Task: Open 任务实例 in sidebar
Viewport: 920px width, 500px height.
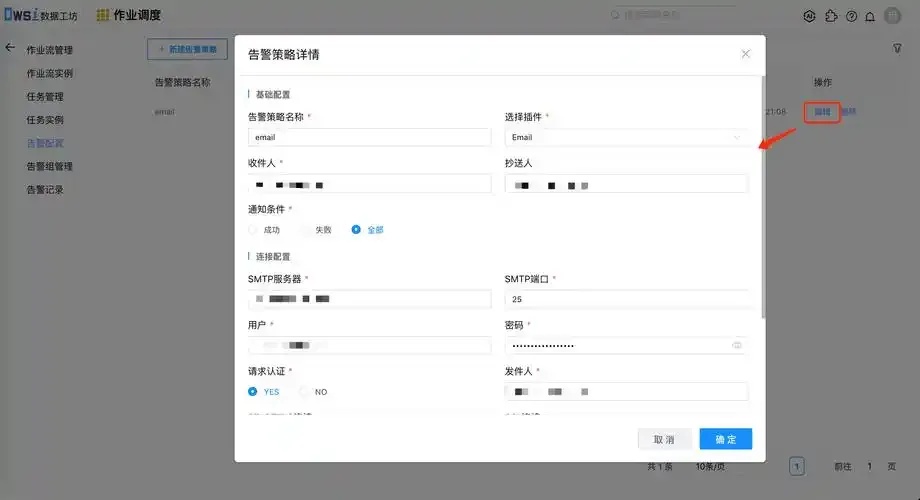Action: [45, 120]
